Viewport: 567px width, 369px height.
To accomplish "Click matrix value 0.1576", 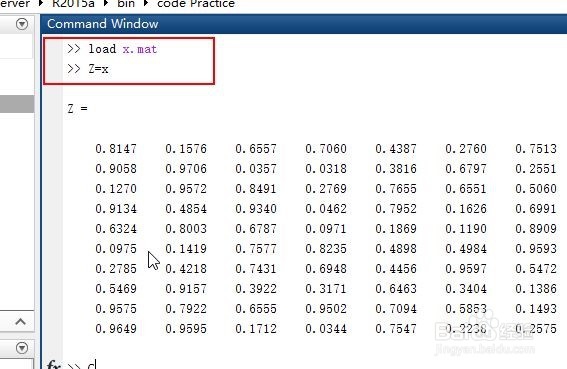I will [186, 149].
